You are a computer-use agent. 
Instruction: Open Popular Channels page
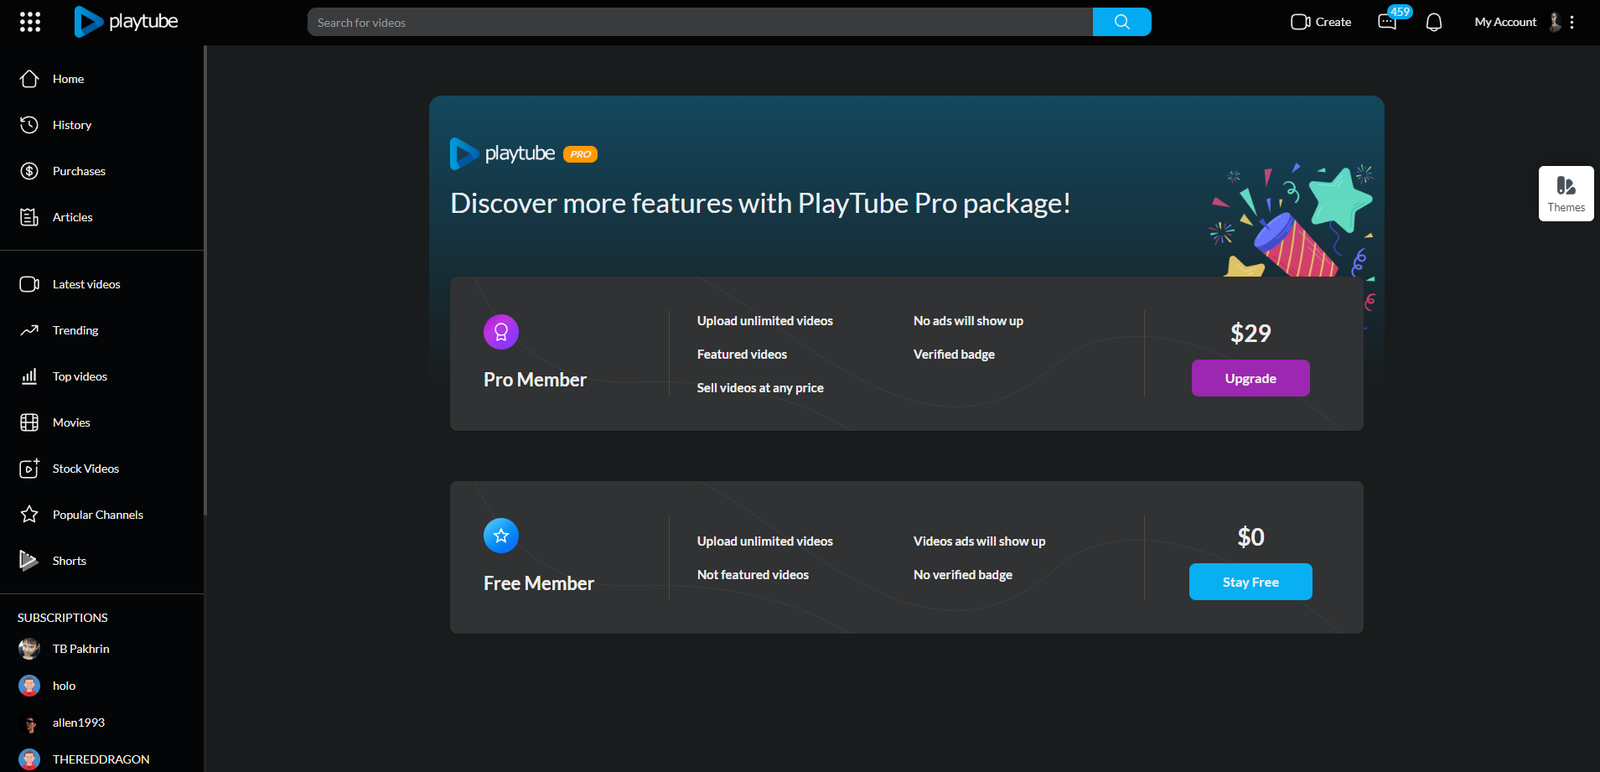click(97, 515)
